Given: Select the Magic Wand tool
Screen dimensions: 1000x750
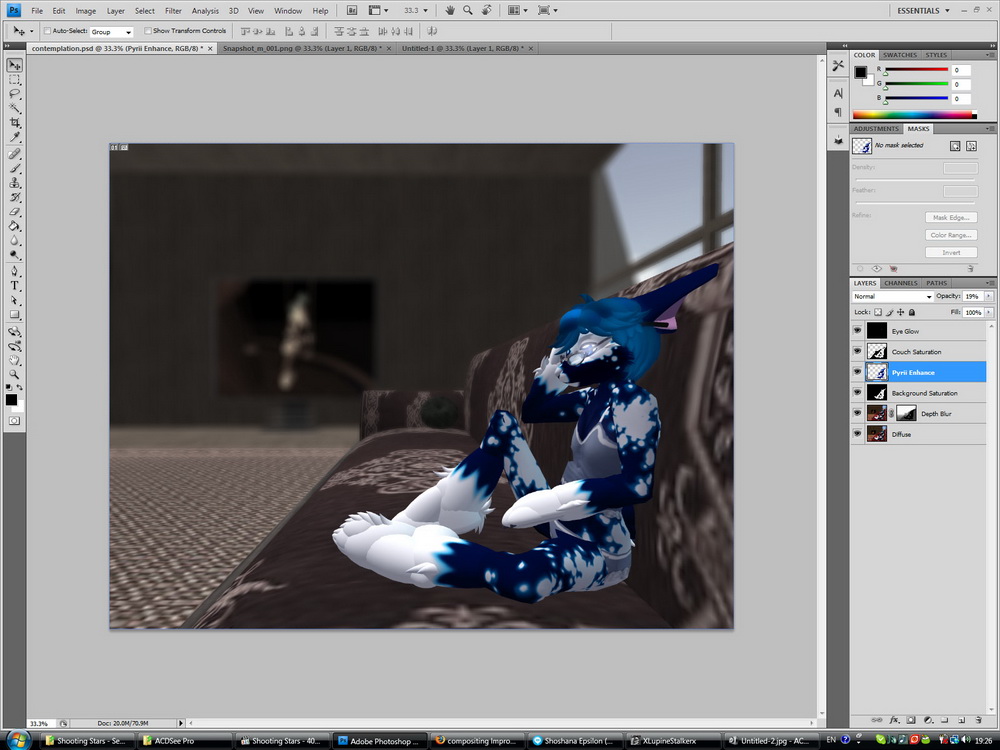Looking at the screenshot, I should (x=15, y=108).
